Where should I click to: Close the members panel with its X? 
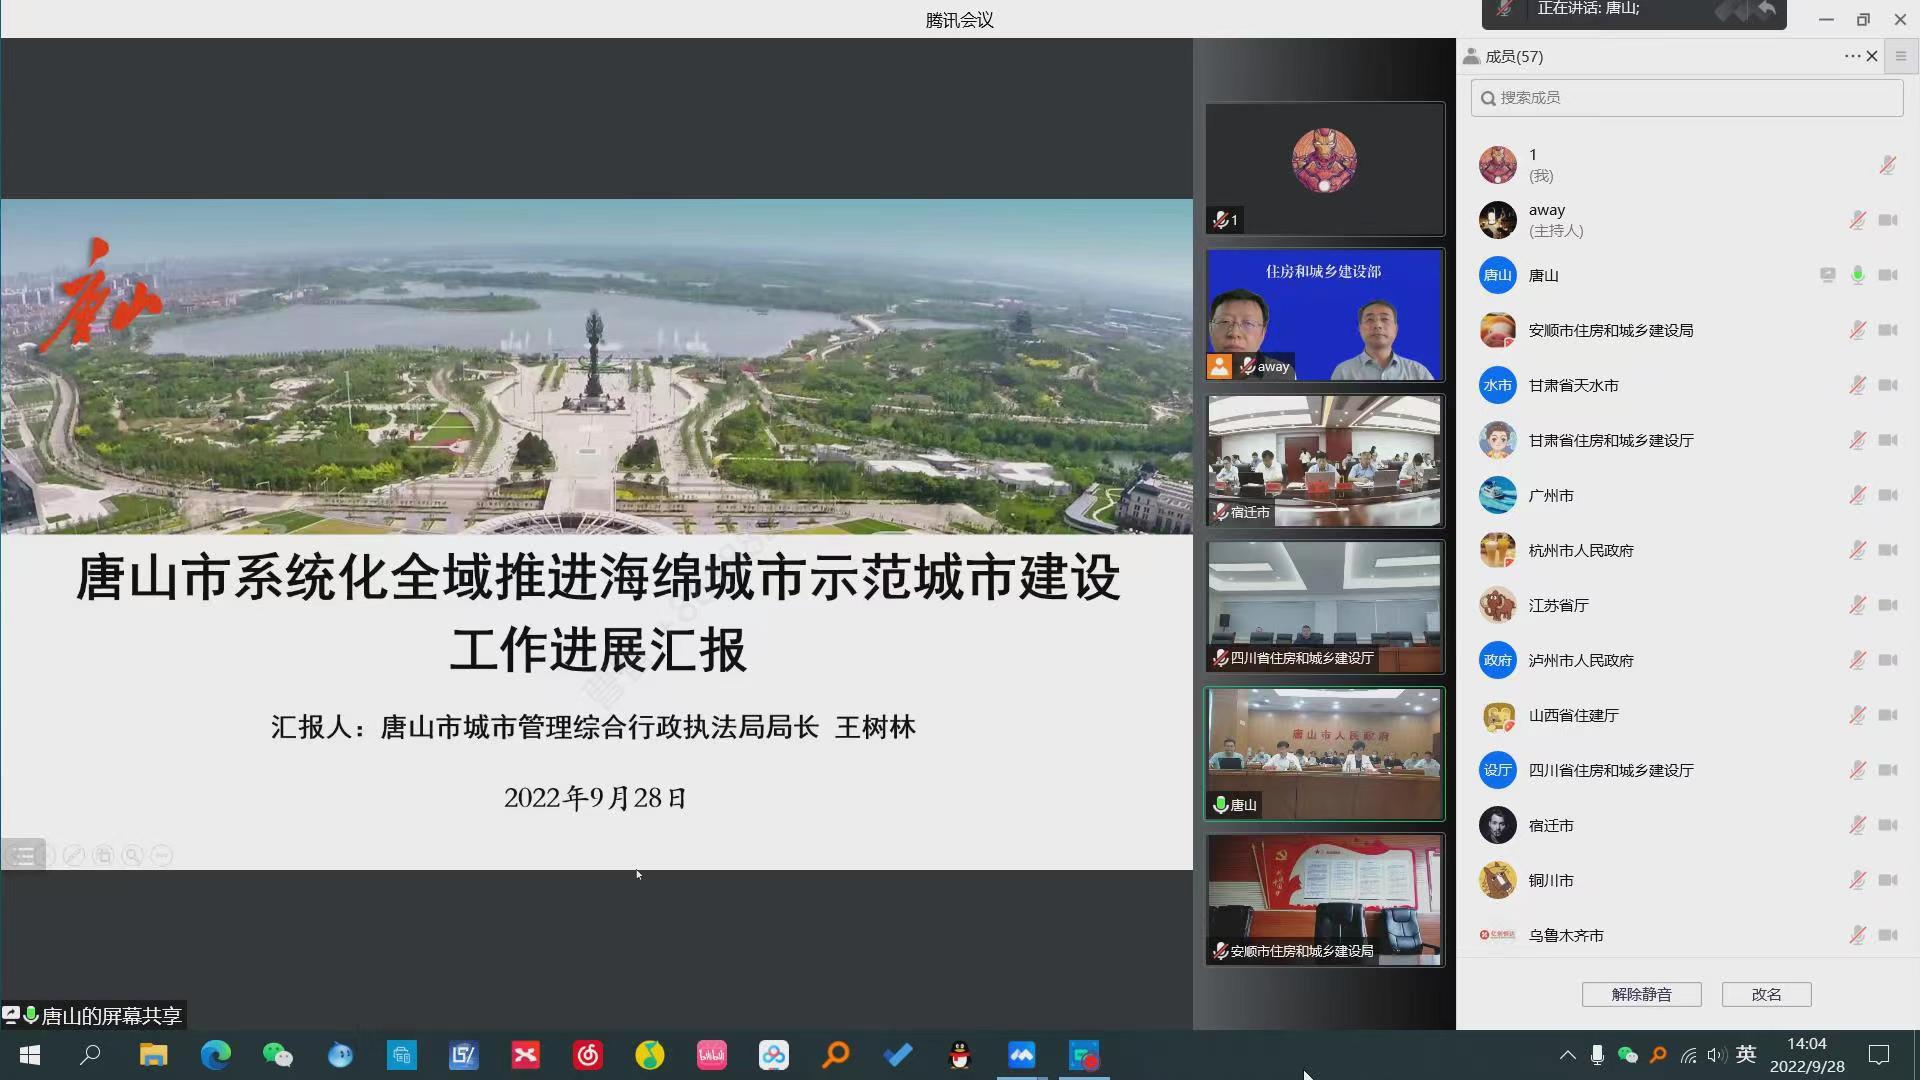pyautogui.click(x=1872, y=56)
